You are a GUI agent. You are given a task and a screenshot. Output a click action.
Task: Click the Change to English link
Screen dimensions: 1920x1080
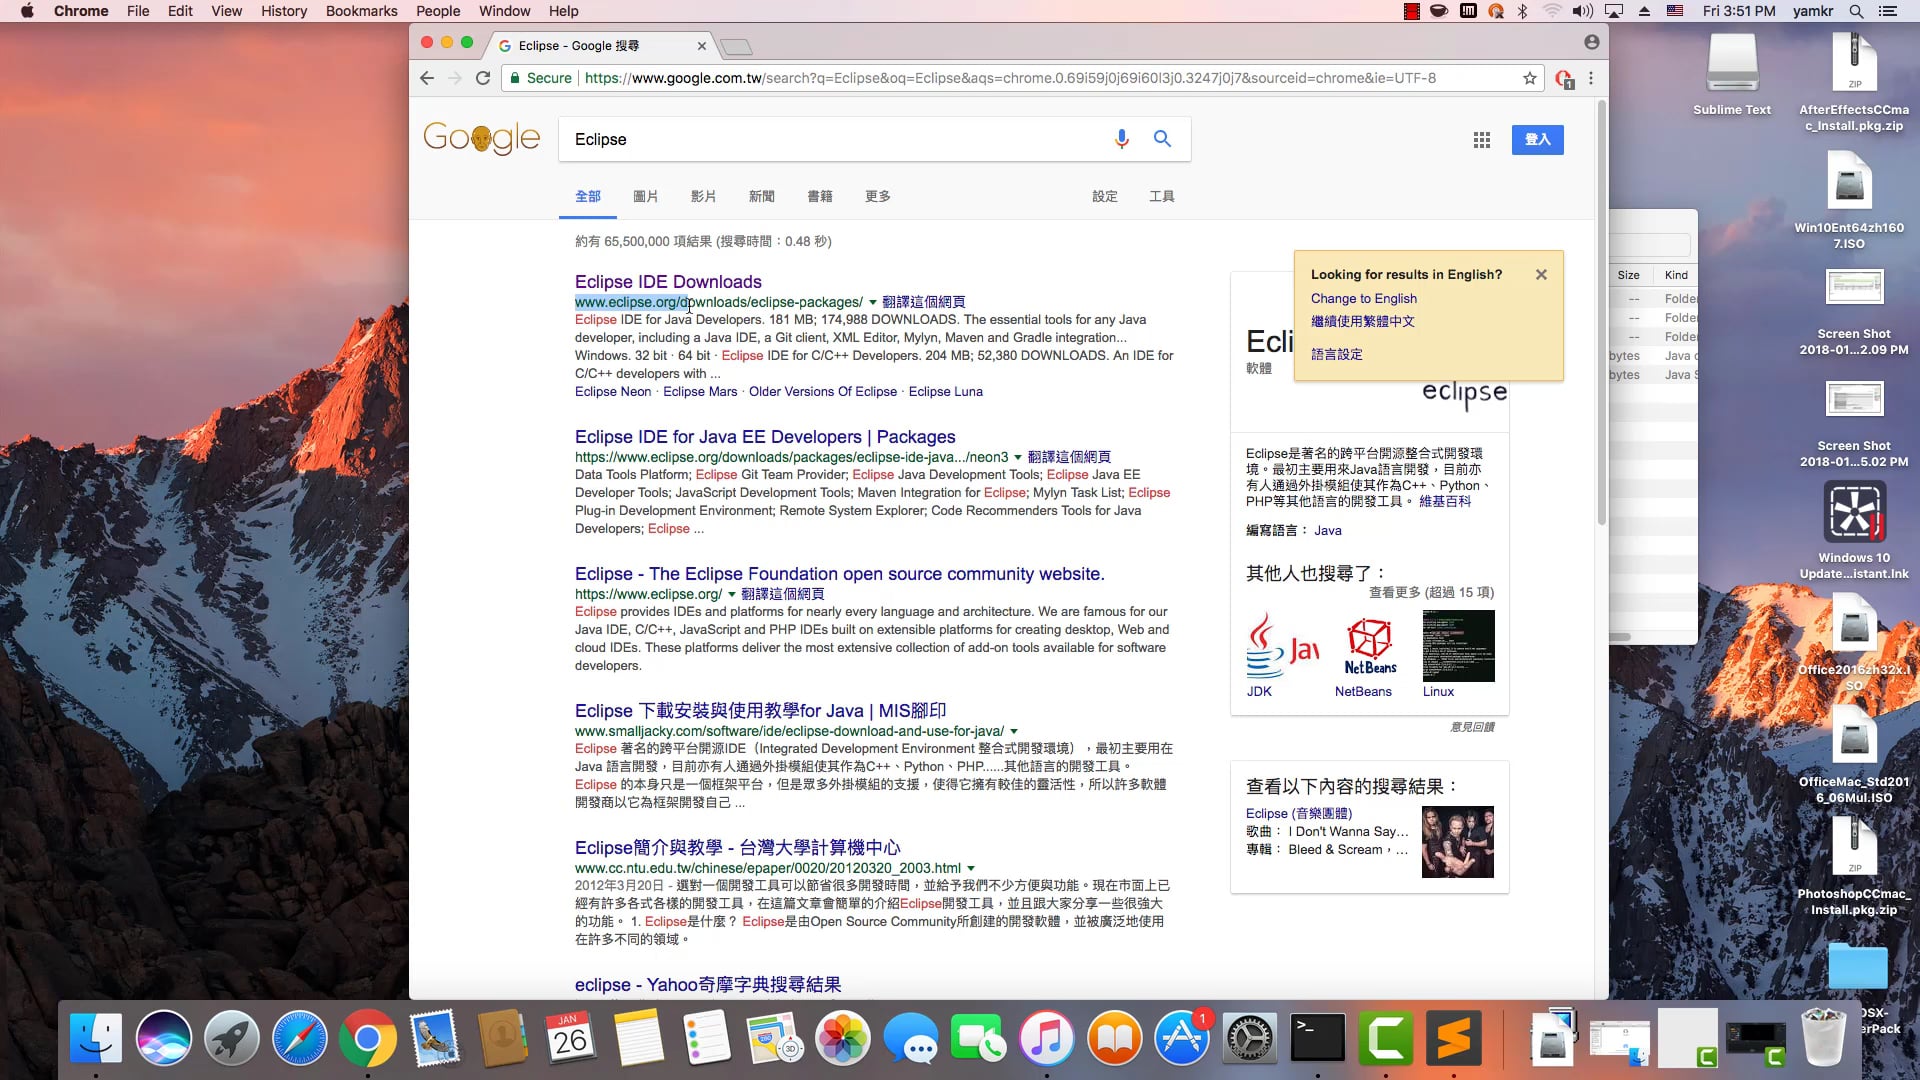click(x=1363, y=298)
